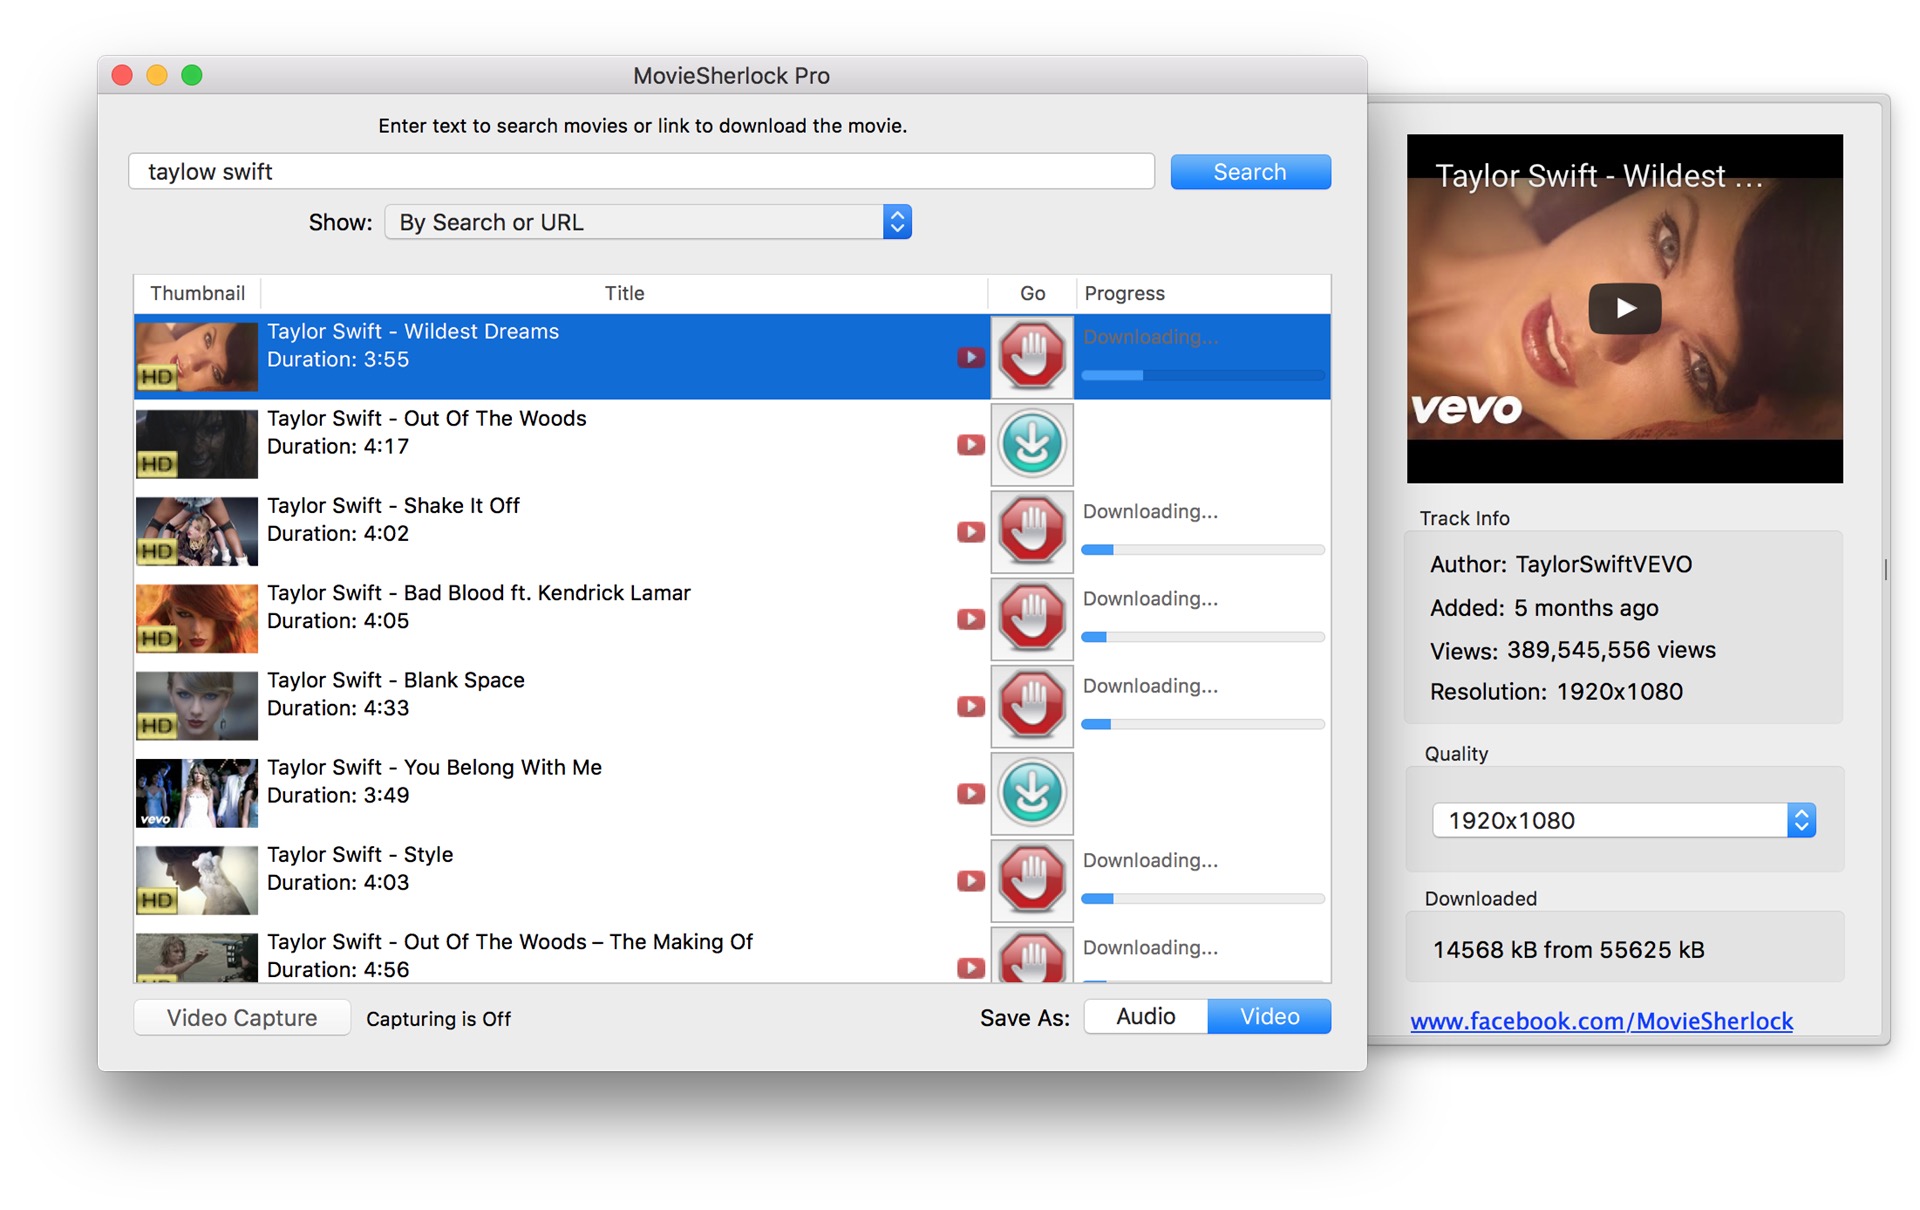Select You Belong With Me thumbnail

click(196, 793)
